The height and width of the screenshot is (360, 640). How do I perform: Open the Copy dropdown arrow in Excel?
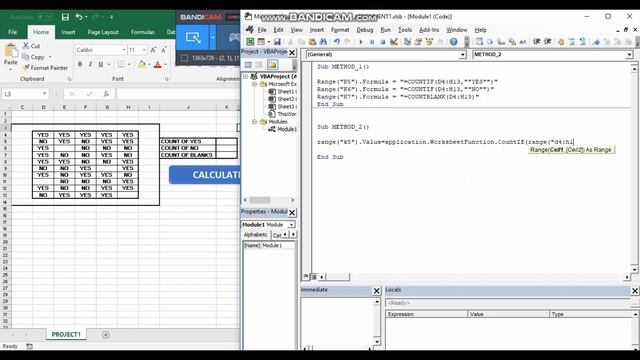[50, 57]
